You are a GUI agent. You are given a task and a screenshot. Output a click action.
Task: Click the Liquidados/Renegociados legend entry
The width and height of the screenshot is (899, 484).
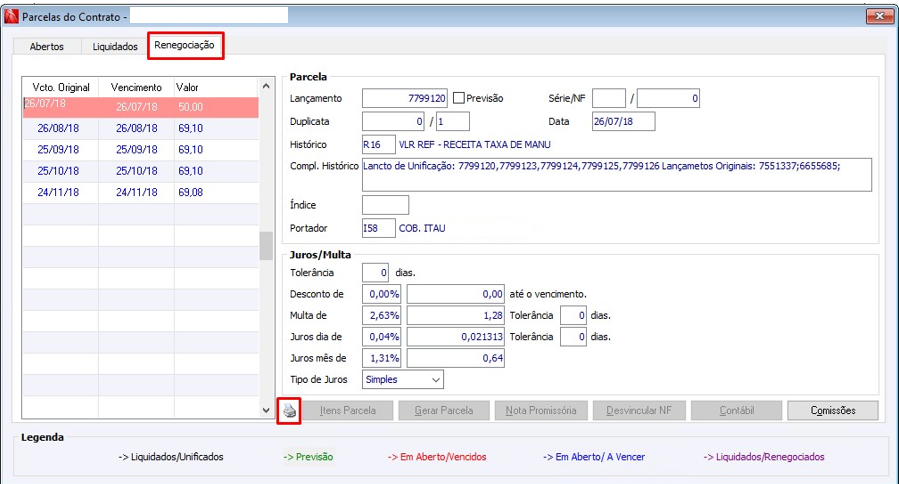[764, 457]
